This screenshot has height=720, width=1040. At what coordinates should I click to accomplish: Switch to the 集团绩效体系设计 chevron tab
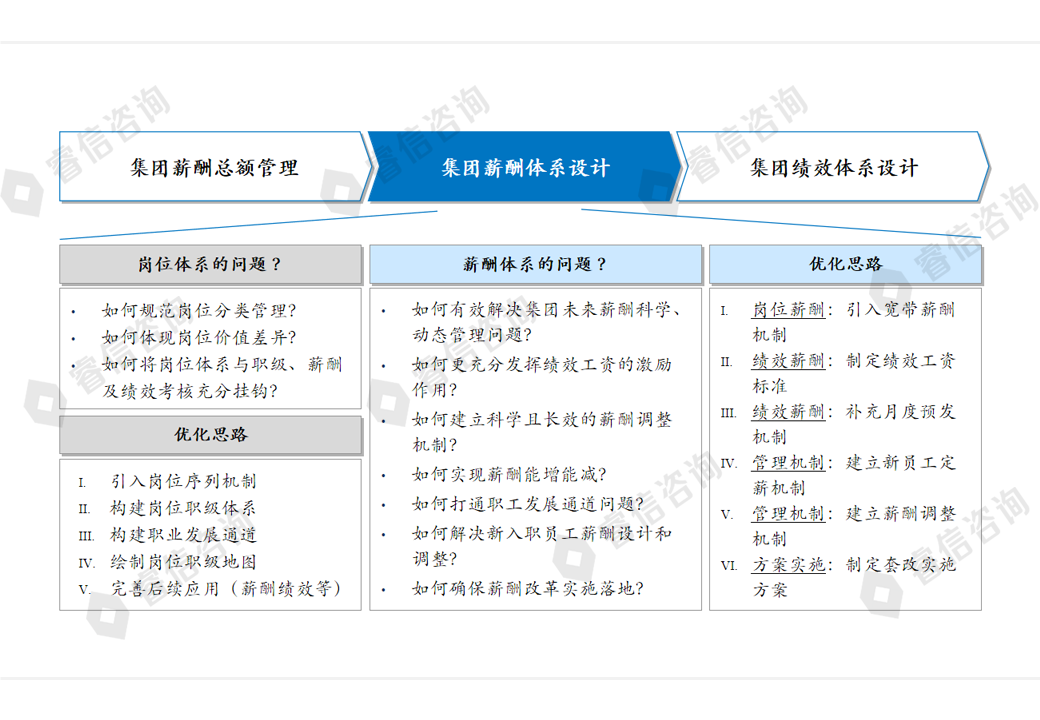(834, 167)
